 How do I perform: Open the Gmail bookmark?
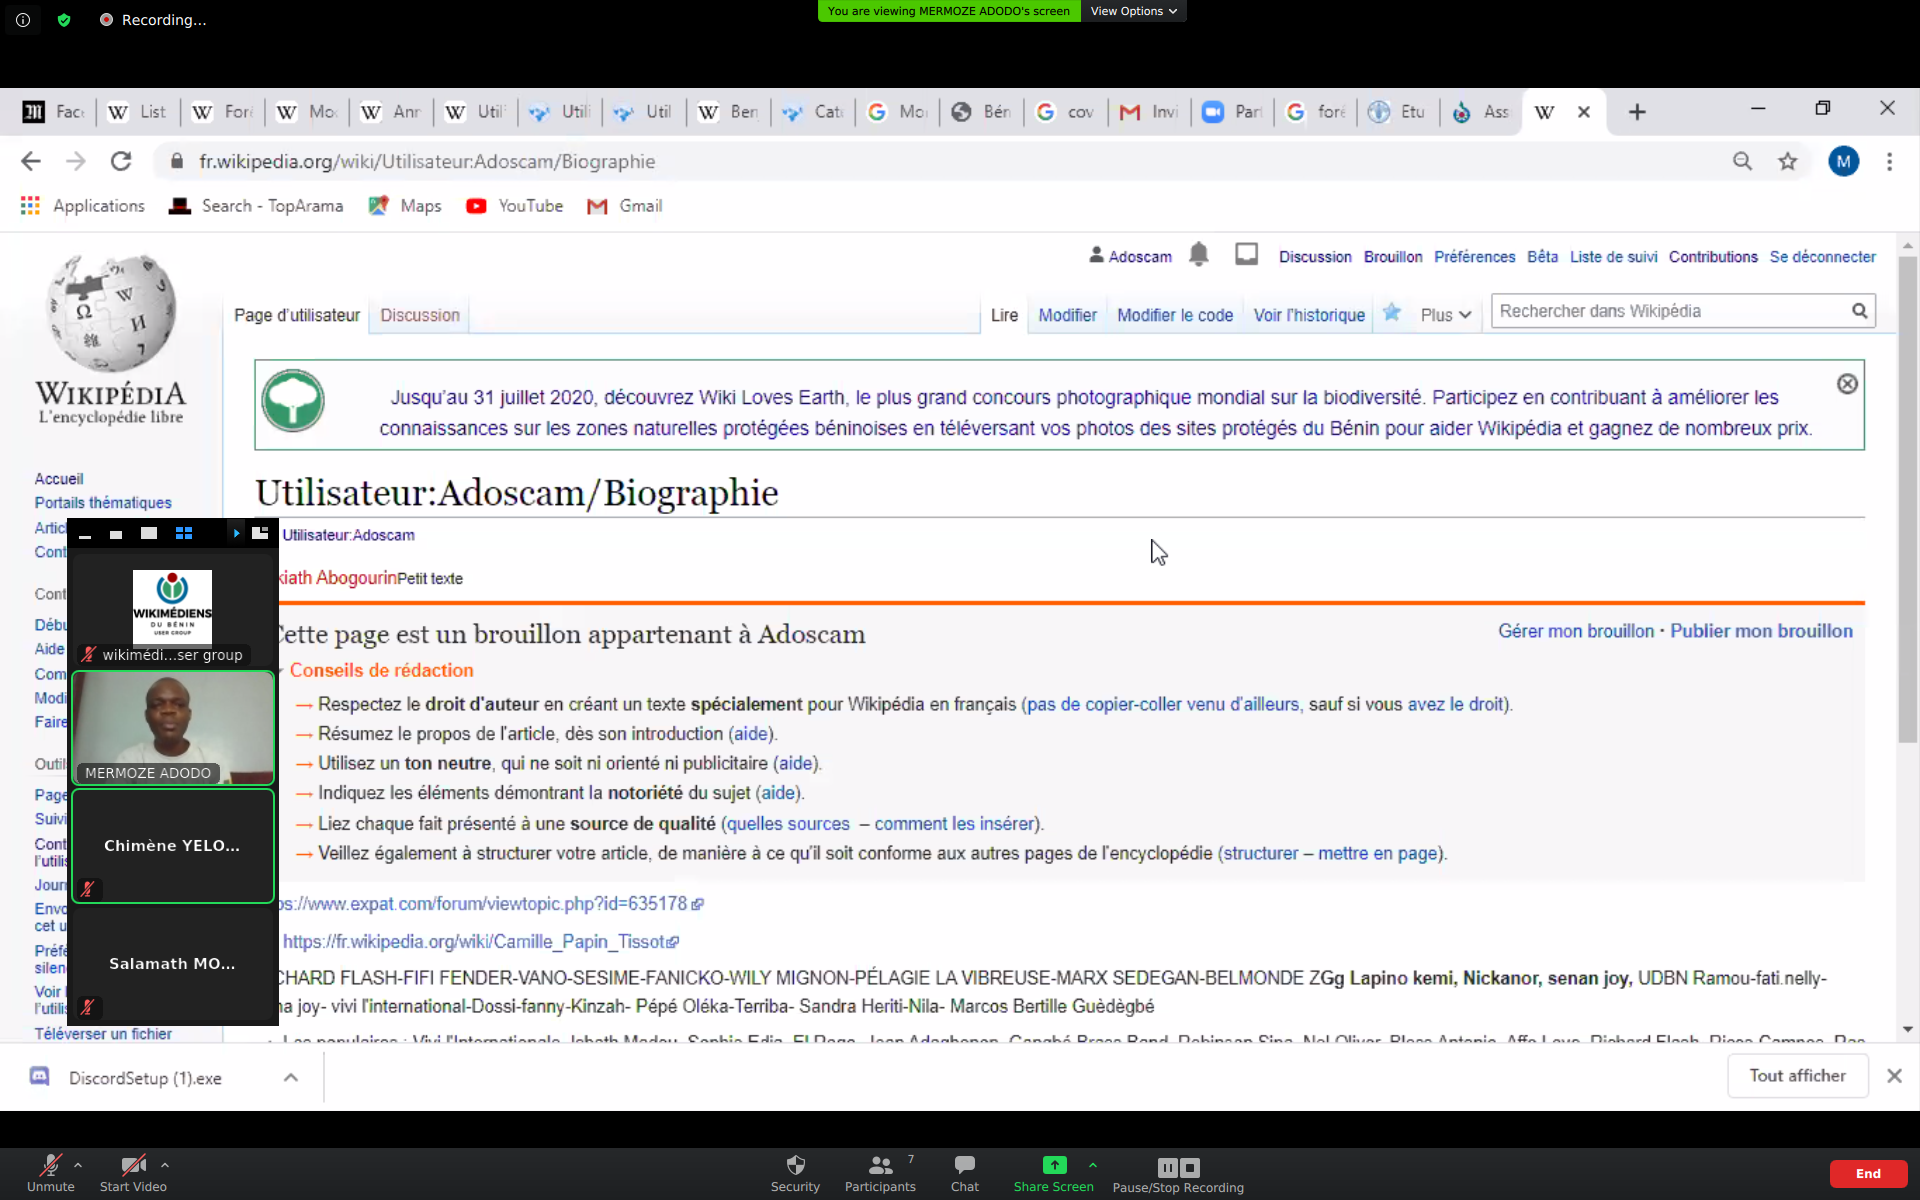coord(625,206)
